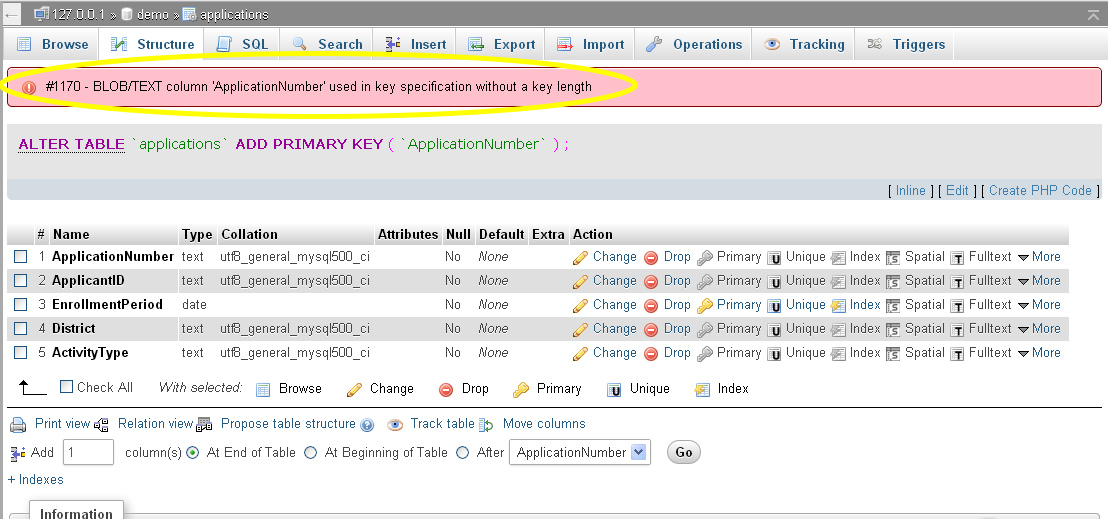This screenshot has width=1108, height=519.
Task: Open the Browse tab
Action: point(52,44)
